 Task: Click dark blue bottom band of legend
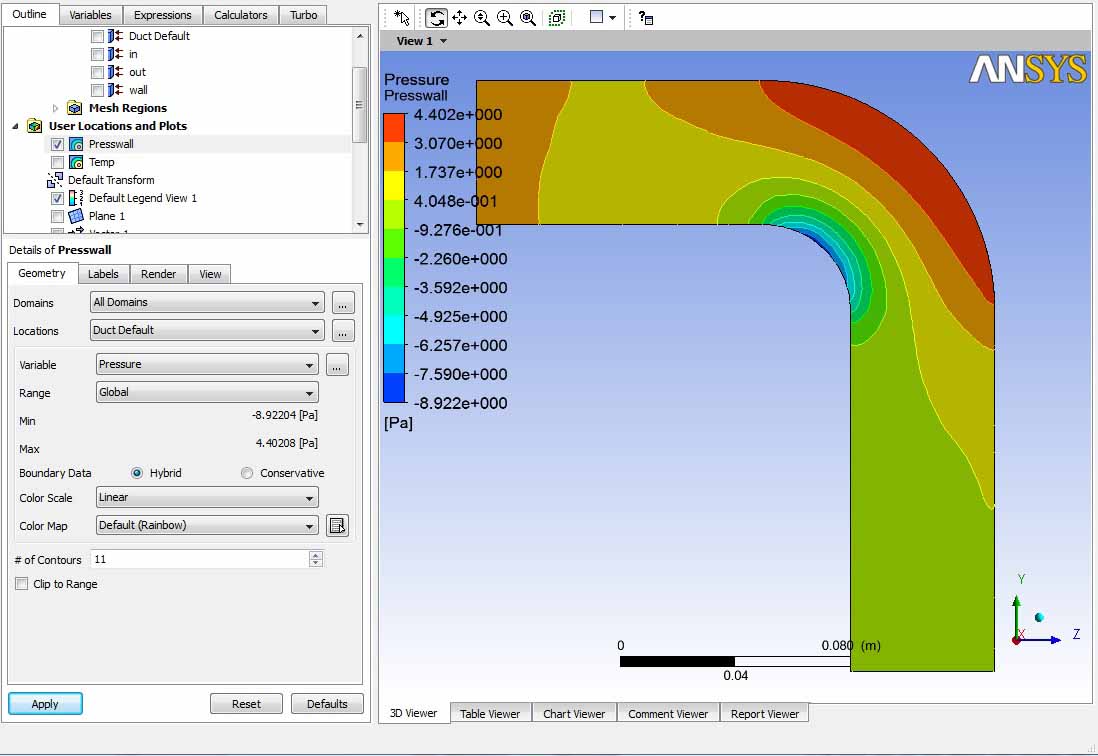[394, 388]
